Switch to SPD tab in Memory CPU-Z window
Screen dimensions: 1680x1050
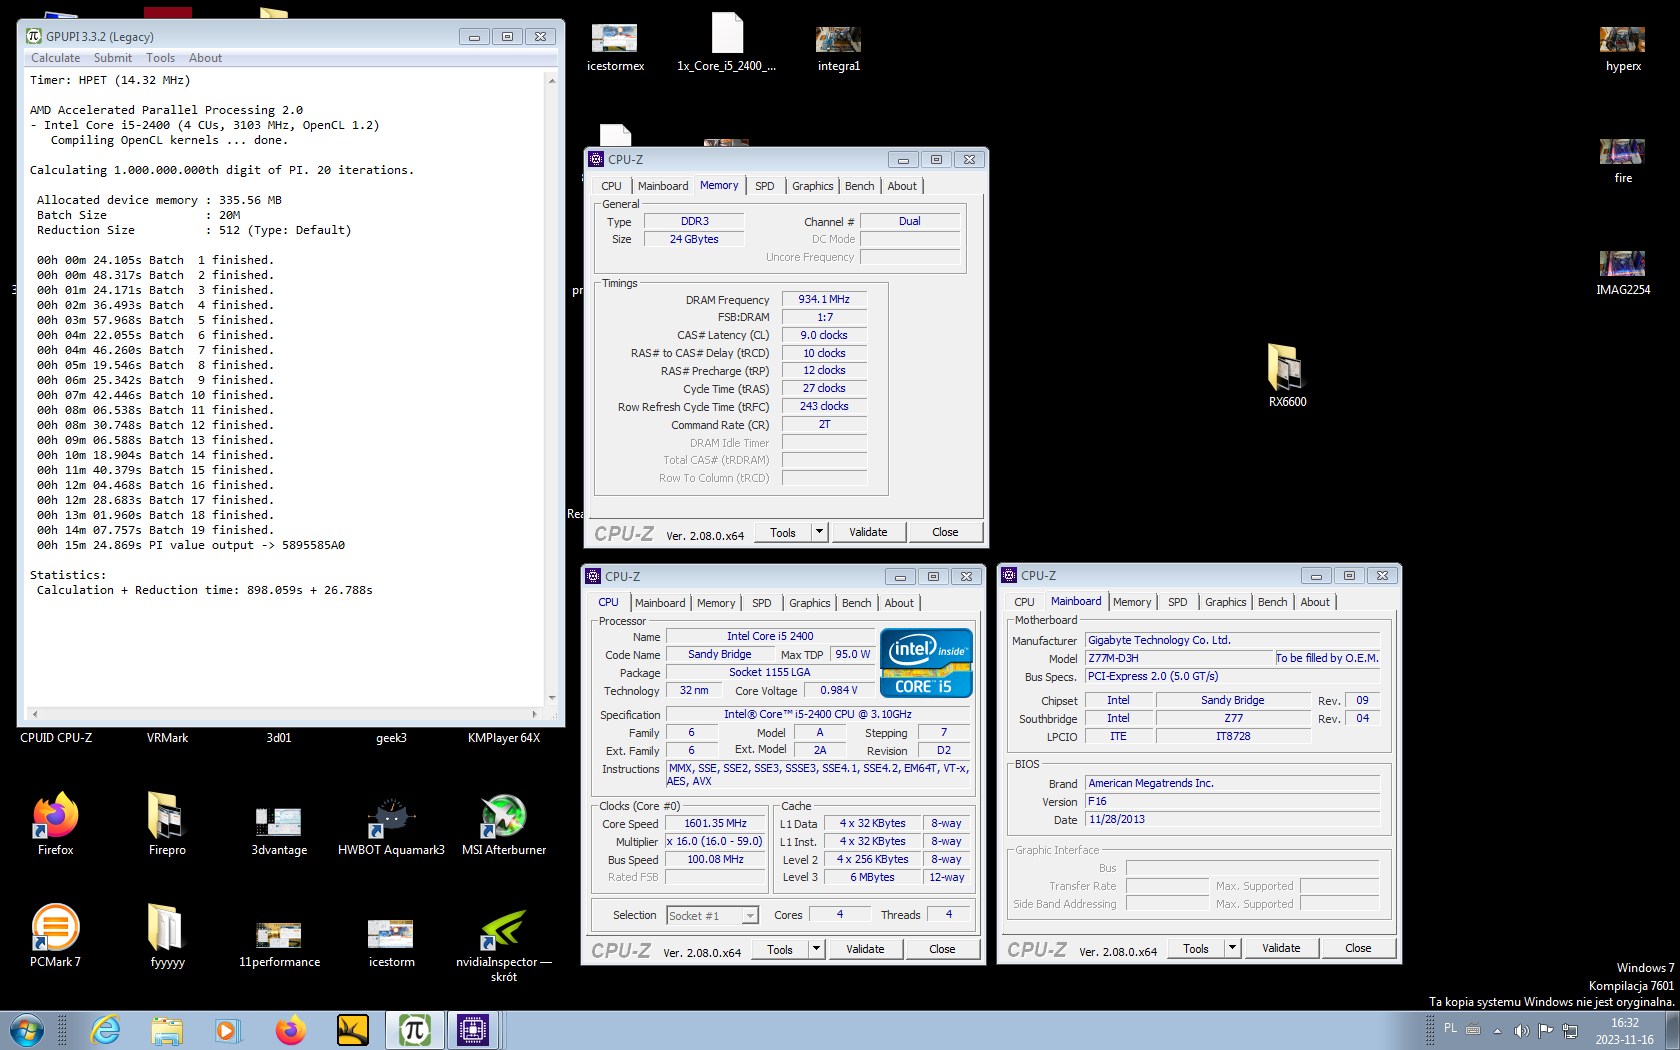click(x=765, y=186)
